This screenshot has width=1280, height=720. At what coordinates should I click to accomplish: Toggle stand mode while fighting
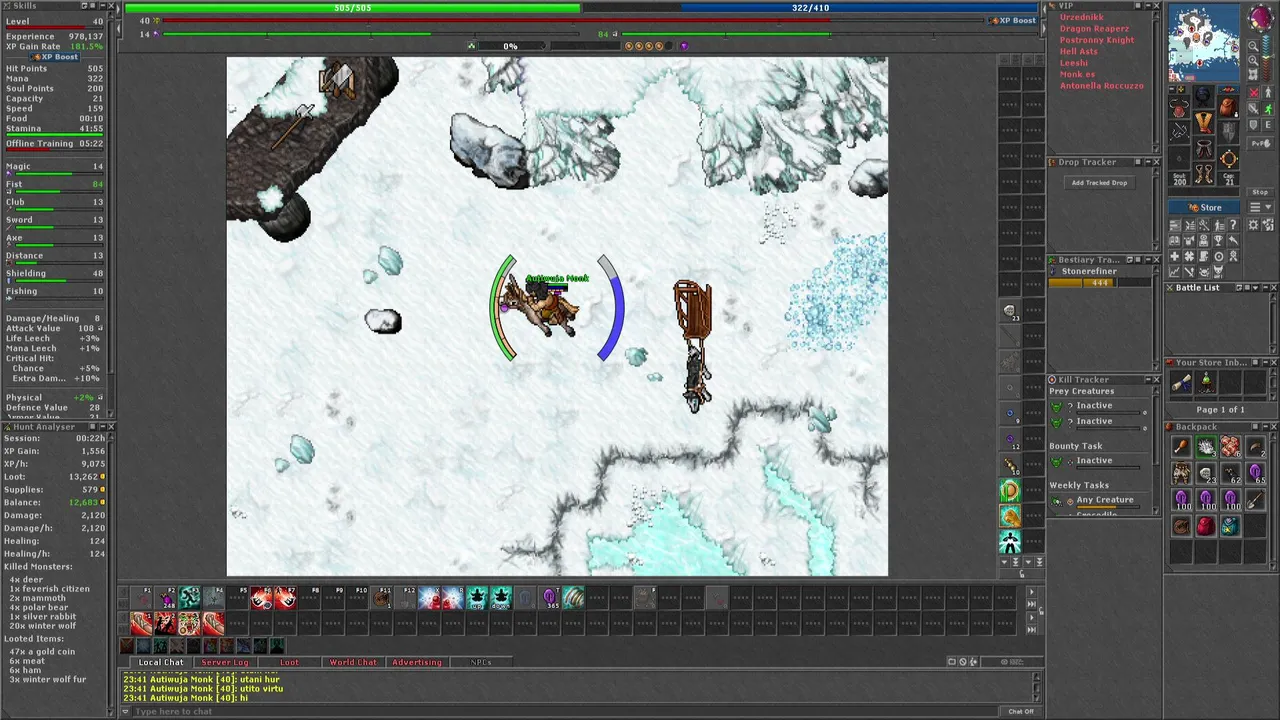pyautogui.click(x=1268, y=92)
